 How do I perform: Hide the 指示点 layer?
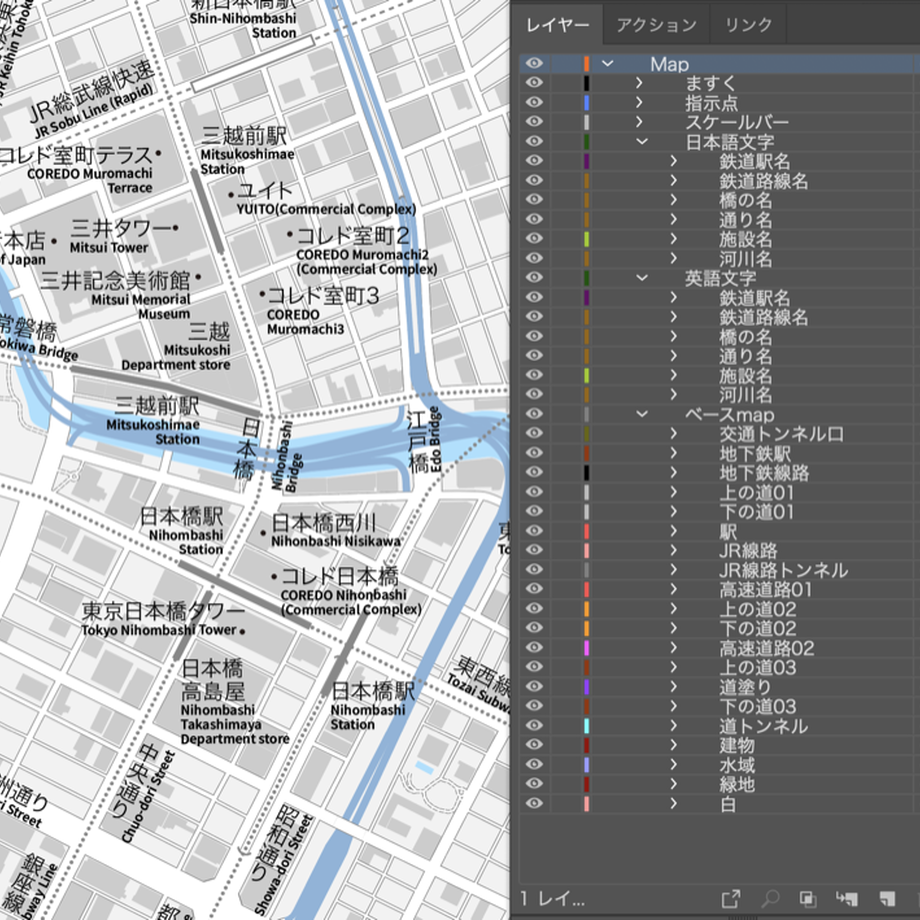[x=534, y=102]
